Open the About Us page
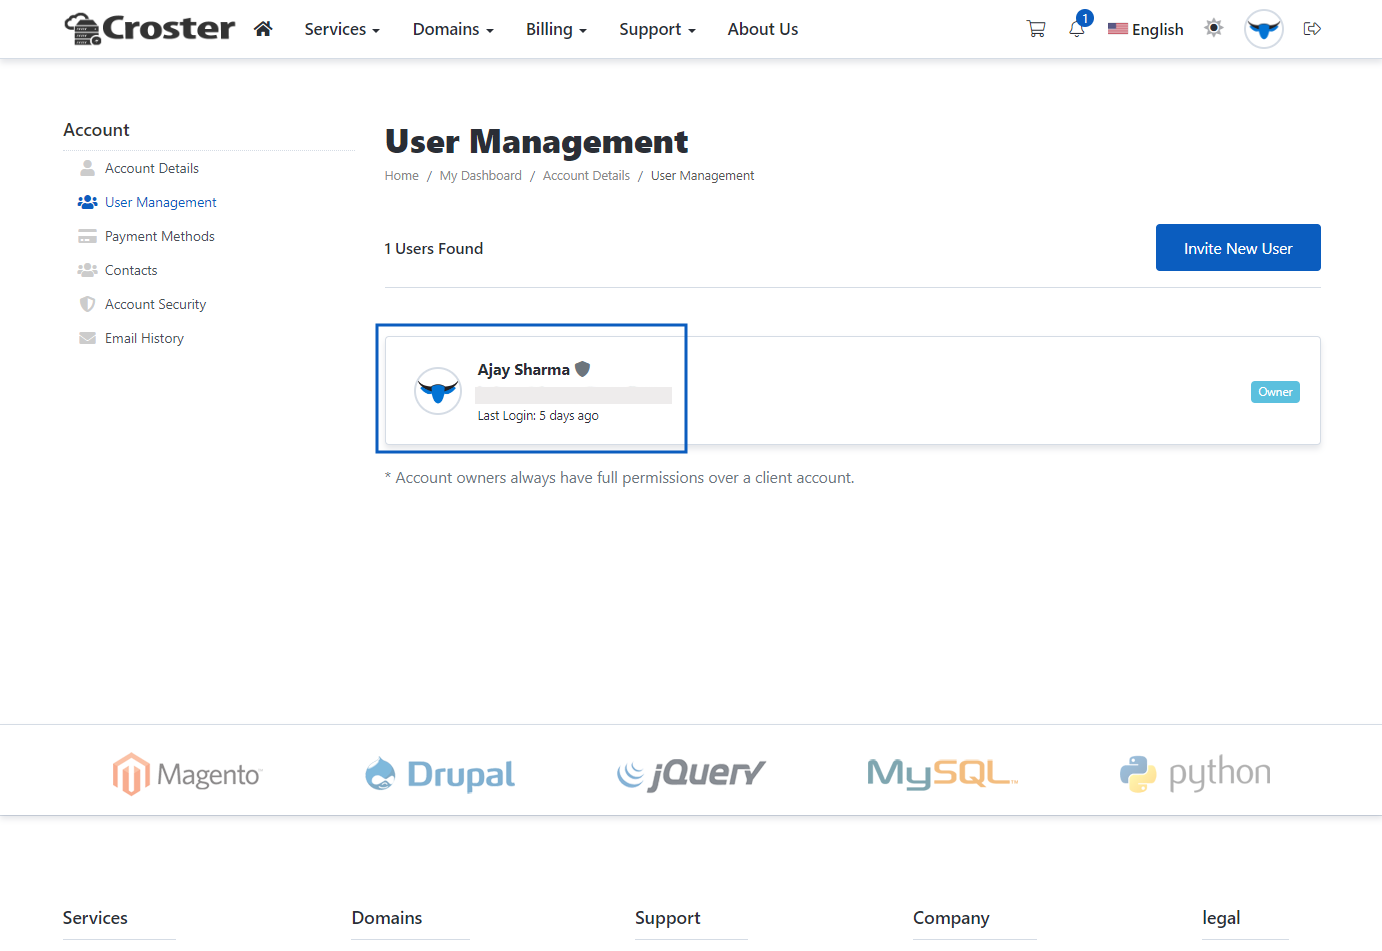 [762, 29]
